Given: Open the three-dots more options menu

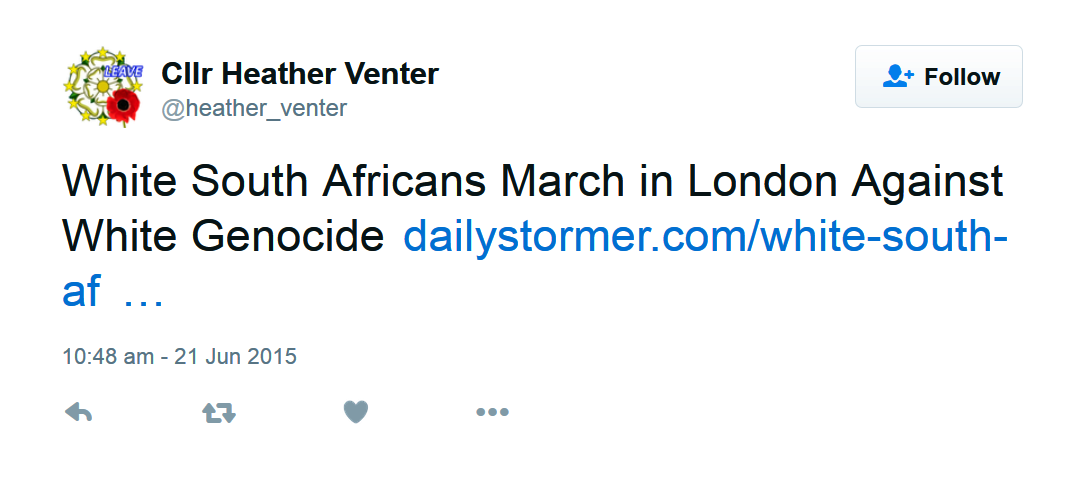Looking at the screenshot, I should pyautogui.click(x=492, y=412).
